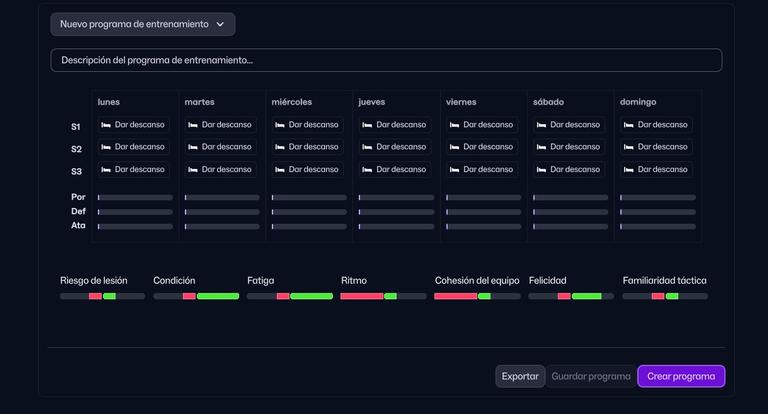This screenshot has height=414, width=768.
Task: Click the viernes column header
Action: pos(461,102)
